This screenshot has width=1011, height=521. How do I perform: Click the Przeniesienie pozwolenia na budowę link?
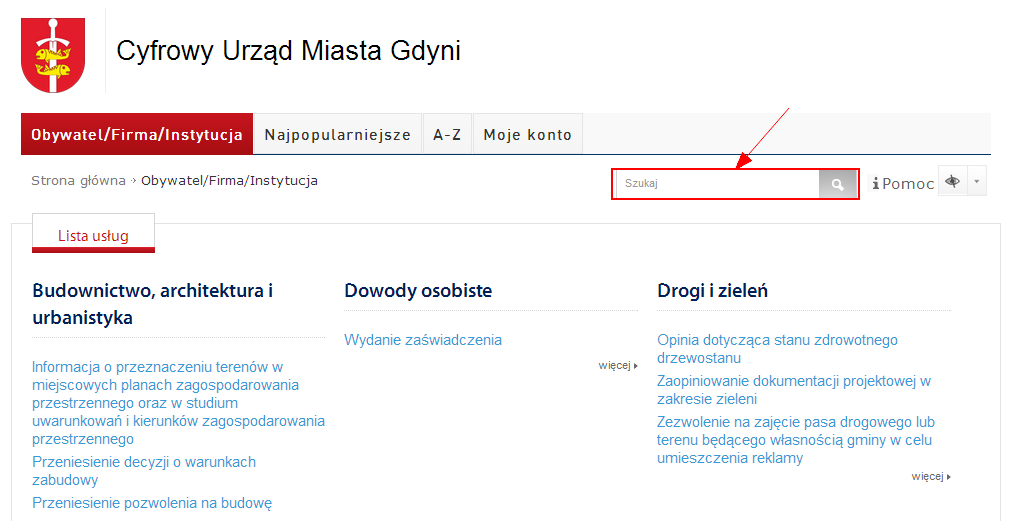pyautogui.click(x=152, y=503)
